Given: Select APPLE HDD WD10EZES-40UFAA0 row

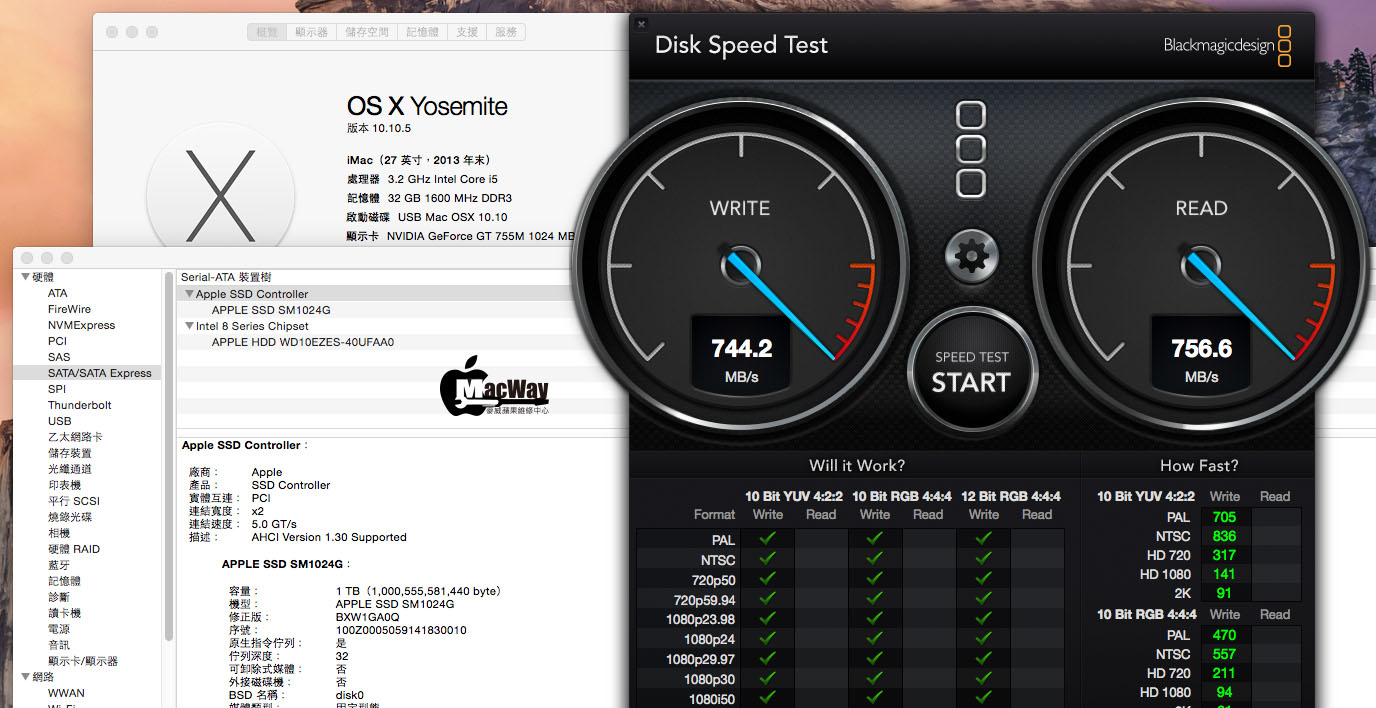Looking at the screenshot, I should coord(303,342).
